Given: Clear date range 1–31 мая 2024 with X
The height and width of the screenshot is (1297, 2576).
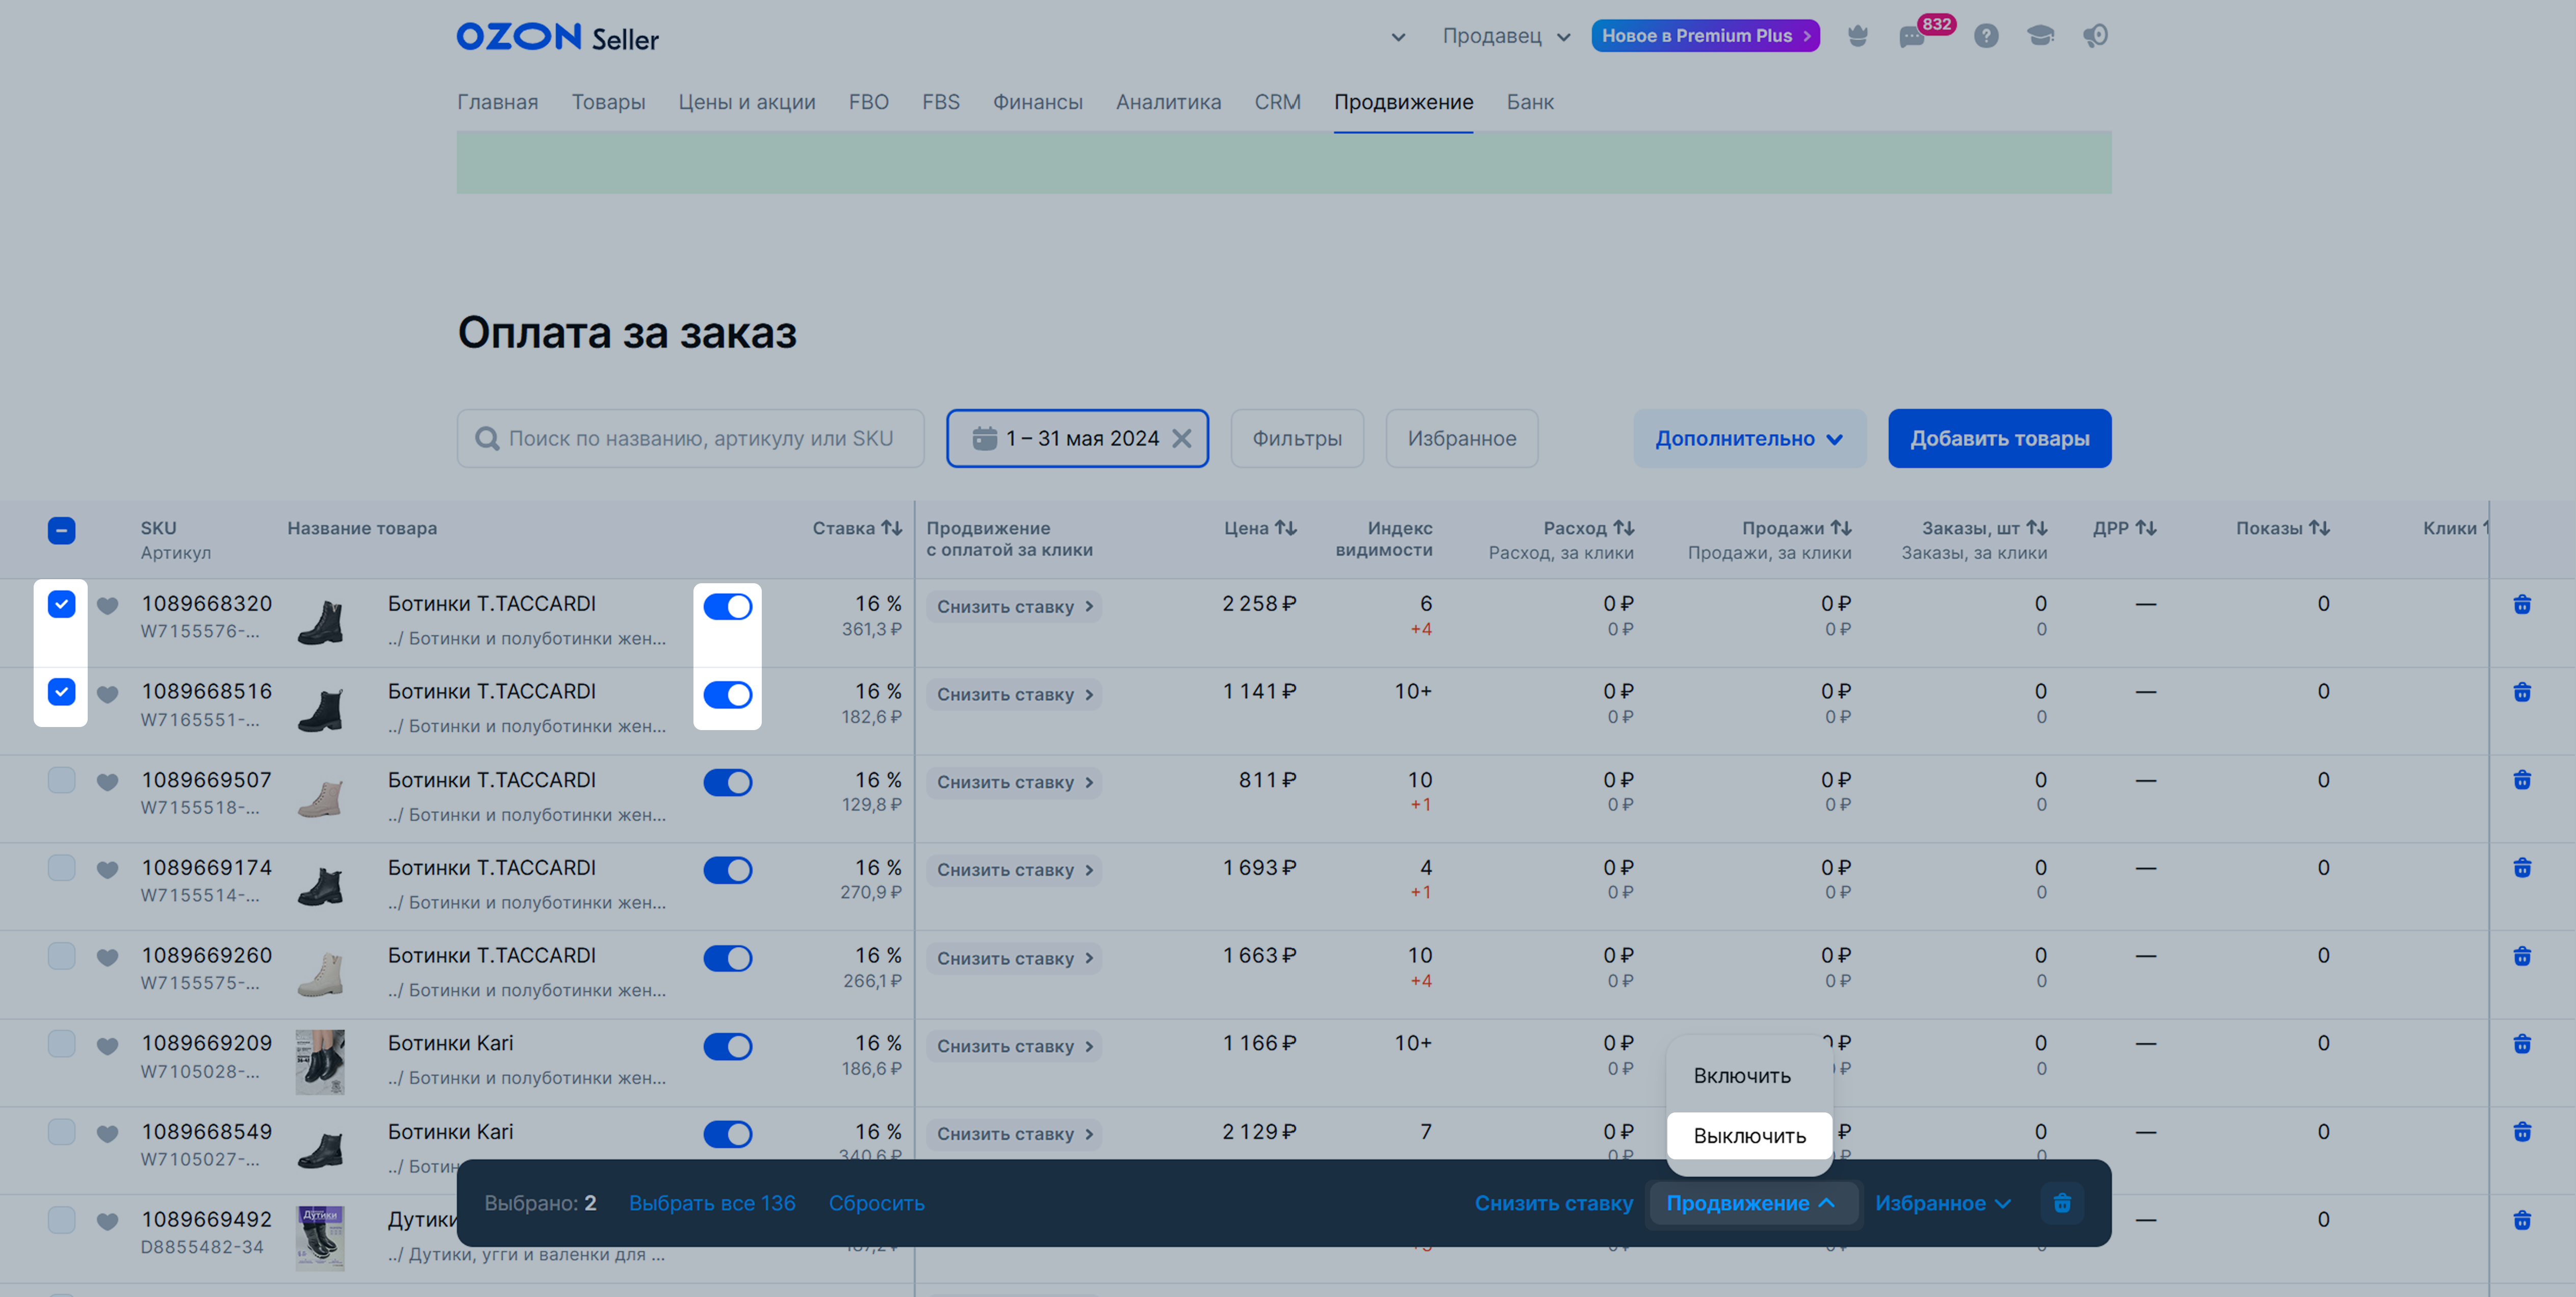Looking at the screenshot, I should (1182, 438).
